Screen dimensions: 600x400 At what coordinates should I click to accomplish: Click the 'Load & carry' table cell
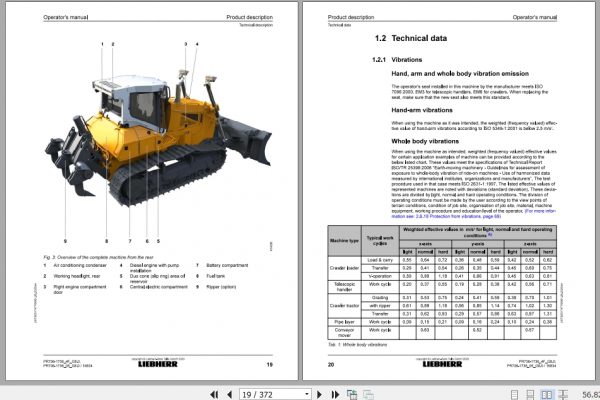click(380, 260)
